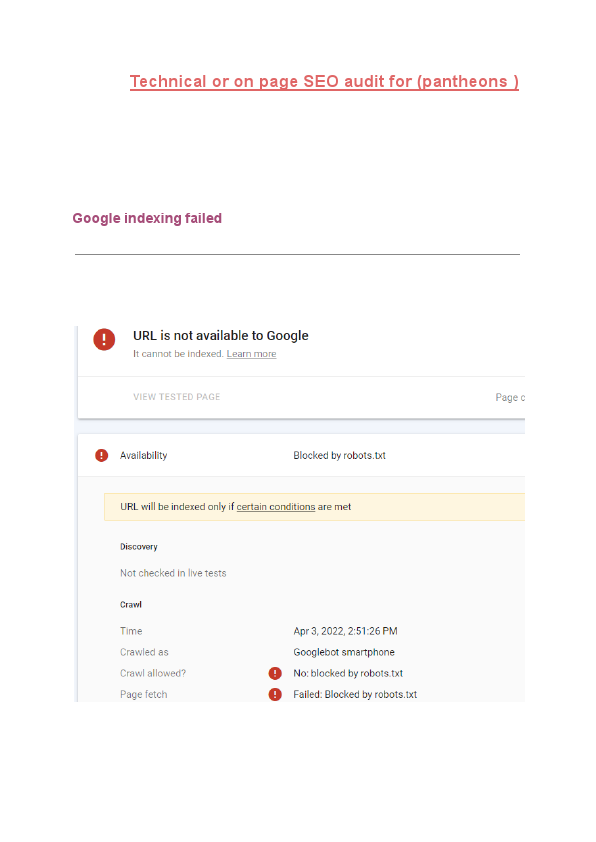The image size is (596, 842).
Task: Click the error icon next to the Availability row
Action: tap(101, 455)
